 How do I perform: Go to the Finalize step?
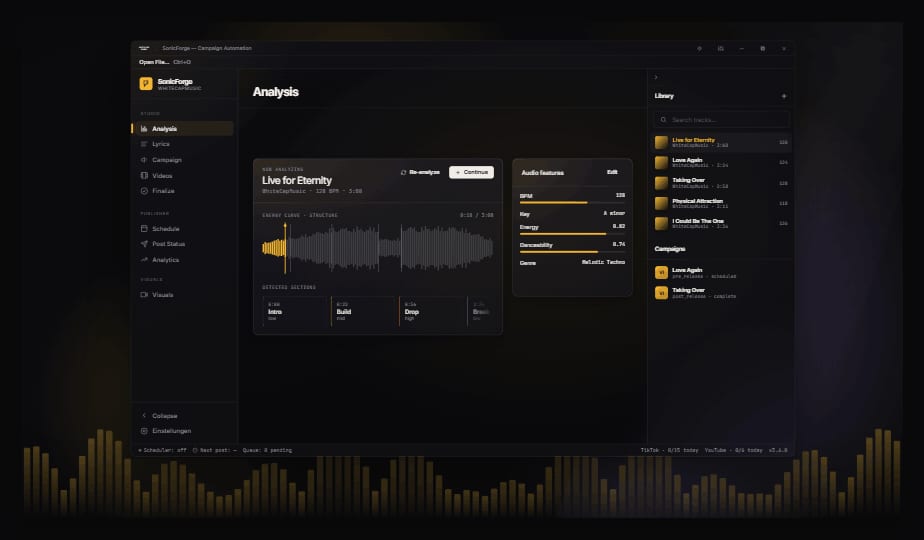click(183, 191)
